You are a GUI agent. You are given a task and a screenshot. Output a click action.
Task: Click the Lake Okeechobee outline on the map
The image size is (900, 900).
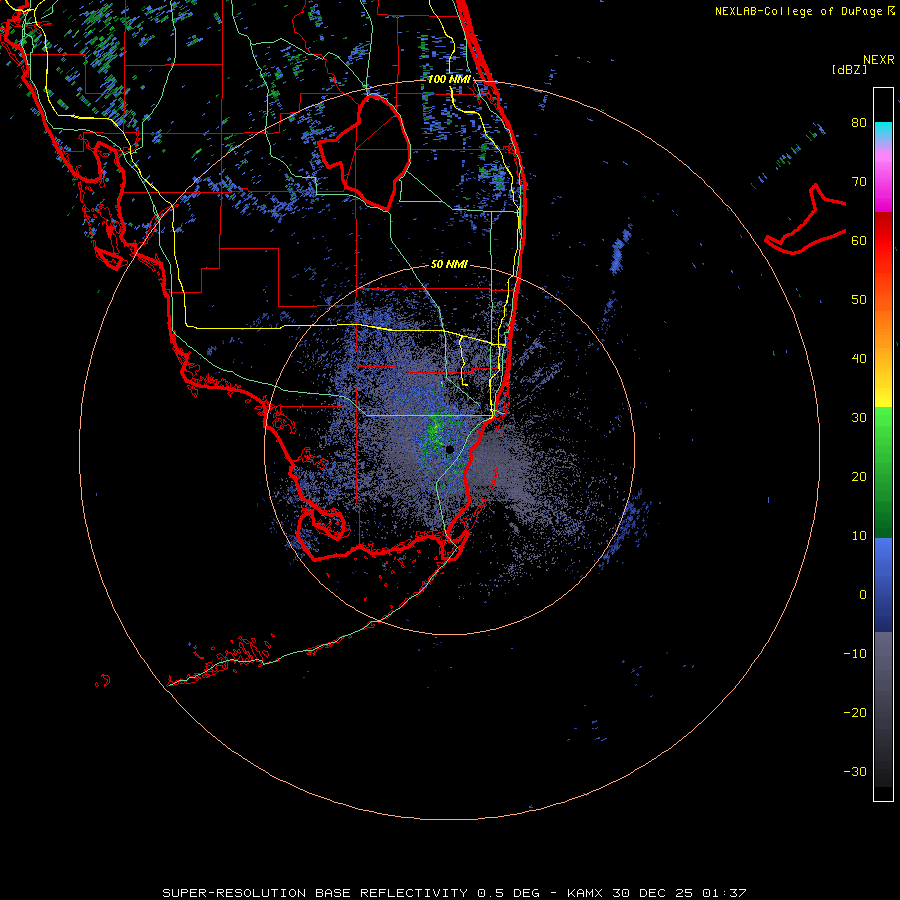365,153
